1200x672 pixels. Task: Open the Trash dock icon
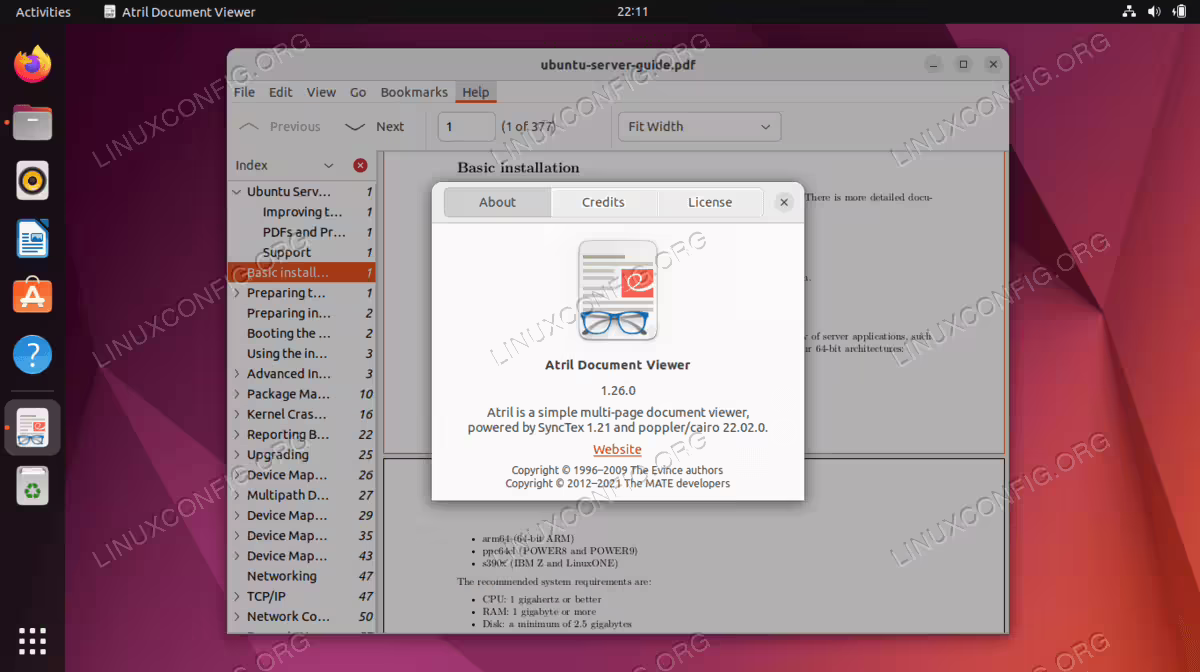pyautogui.click(x=33, y=486)
